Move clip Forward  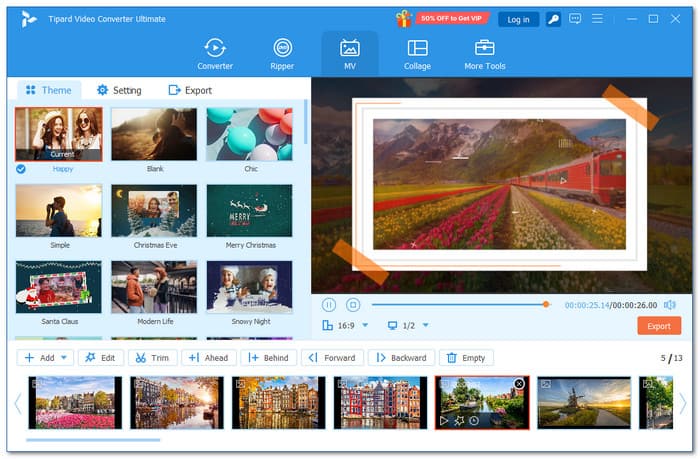coord(332,358)
